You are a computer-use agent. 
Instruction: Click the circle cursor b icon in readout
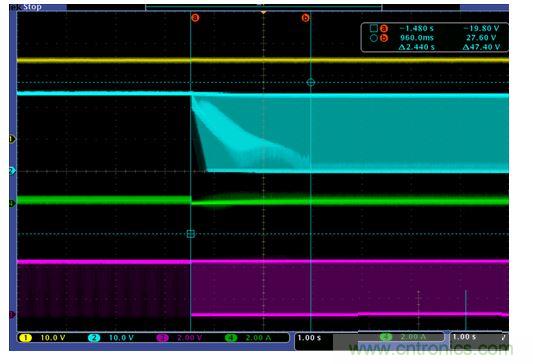(374, 38)
